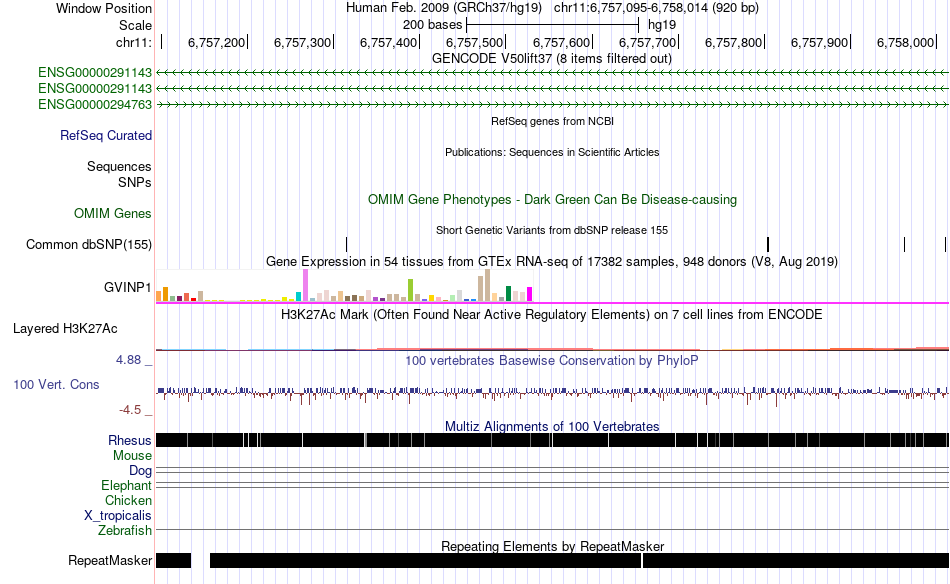Click the hg19 label beside the scale bar
950x584 pixels.
click(x=662, y=25)
